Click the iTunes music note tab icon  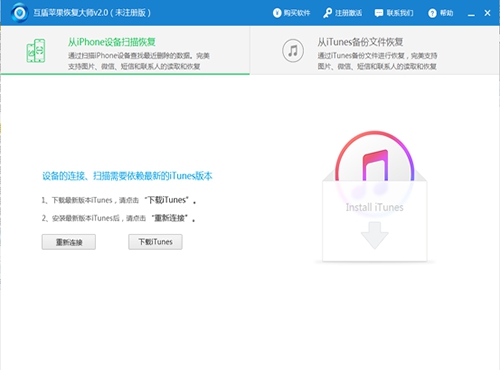pyautogui.click(x=293, y=51)
